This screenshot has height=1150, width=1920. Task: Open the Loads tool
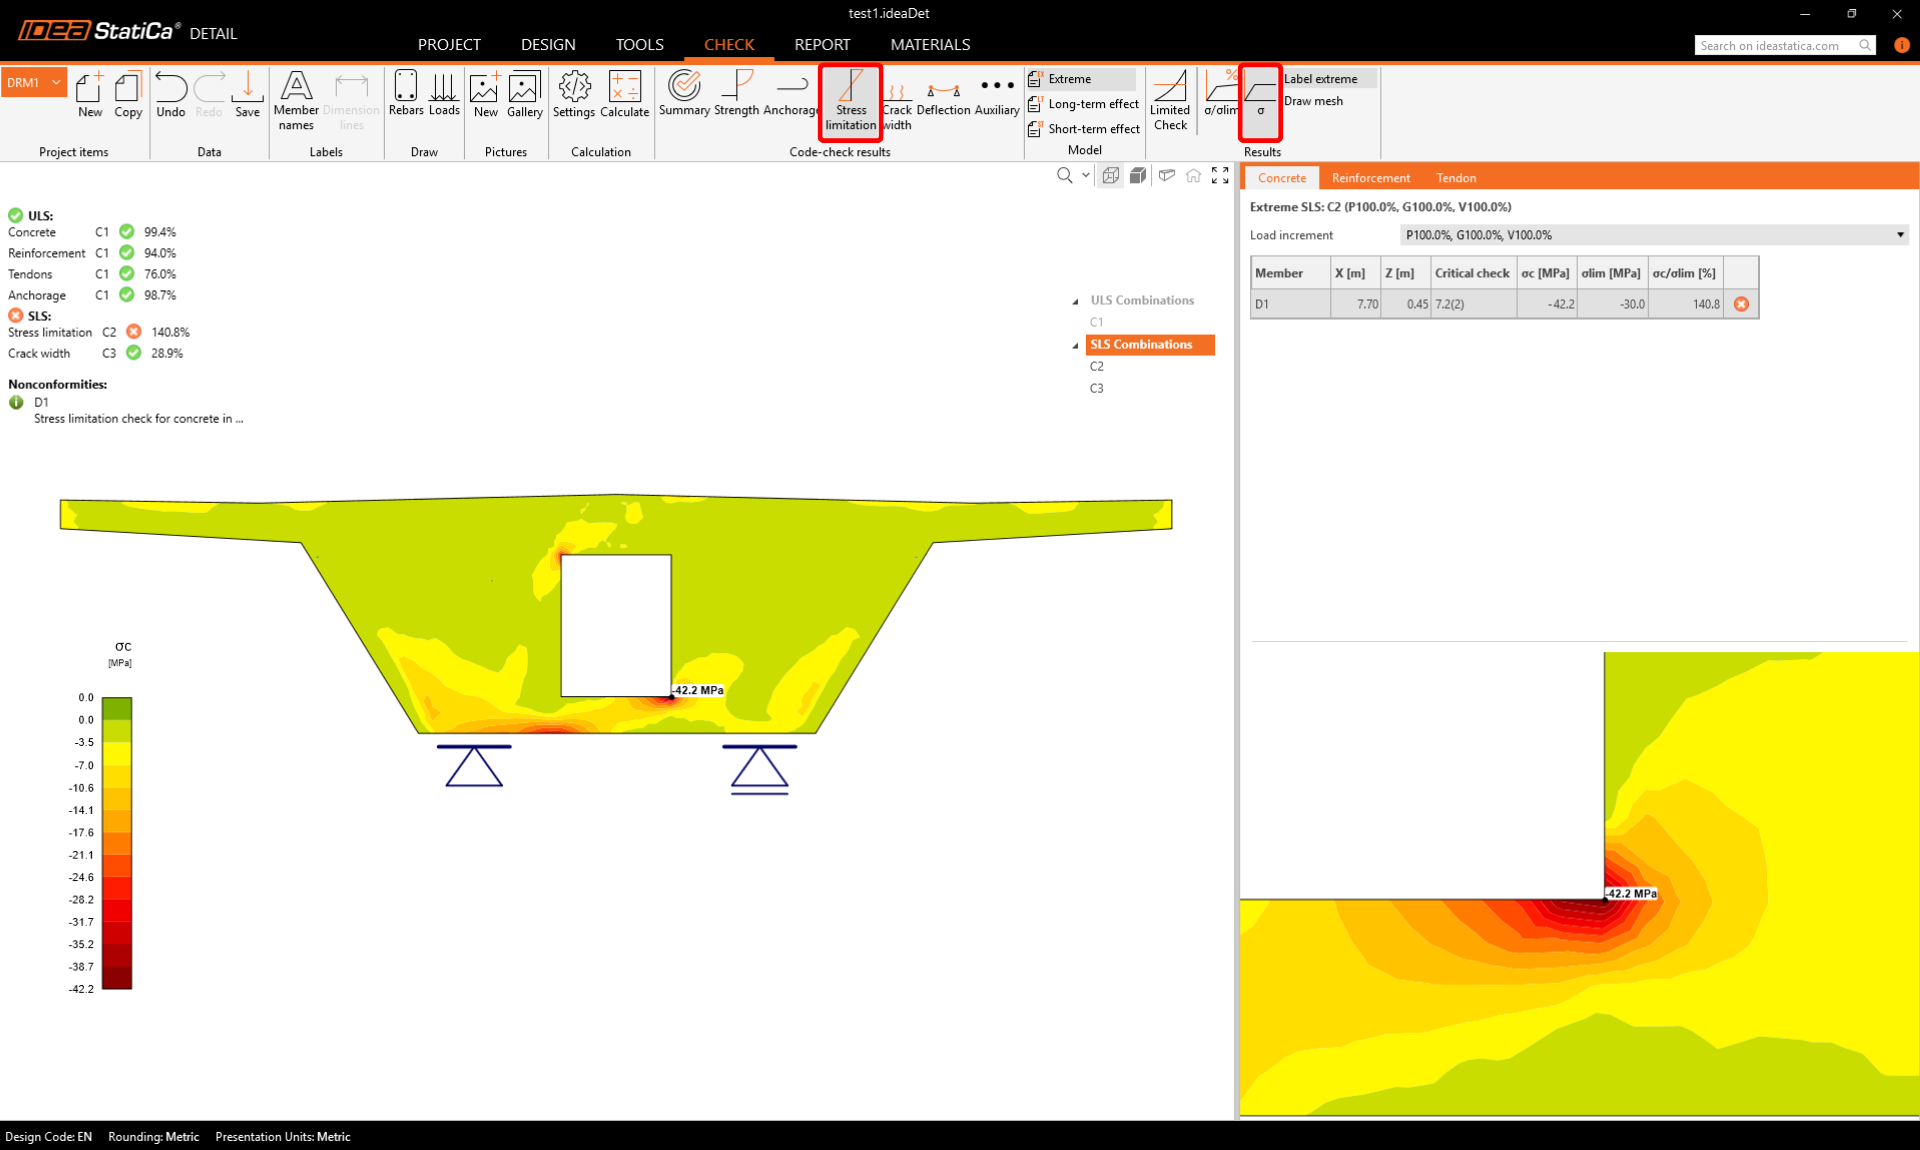point(444,94)
